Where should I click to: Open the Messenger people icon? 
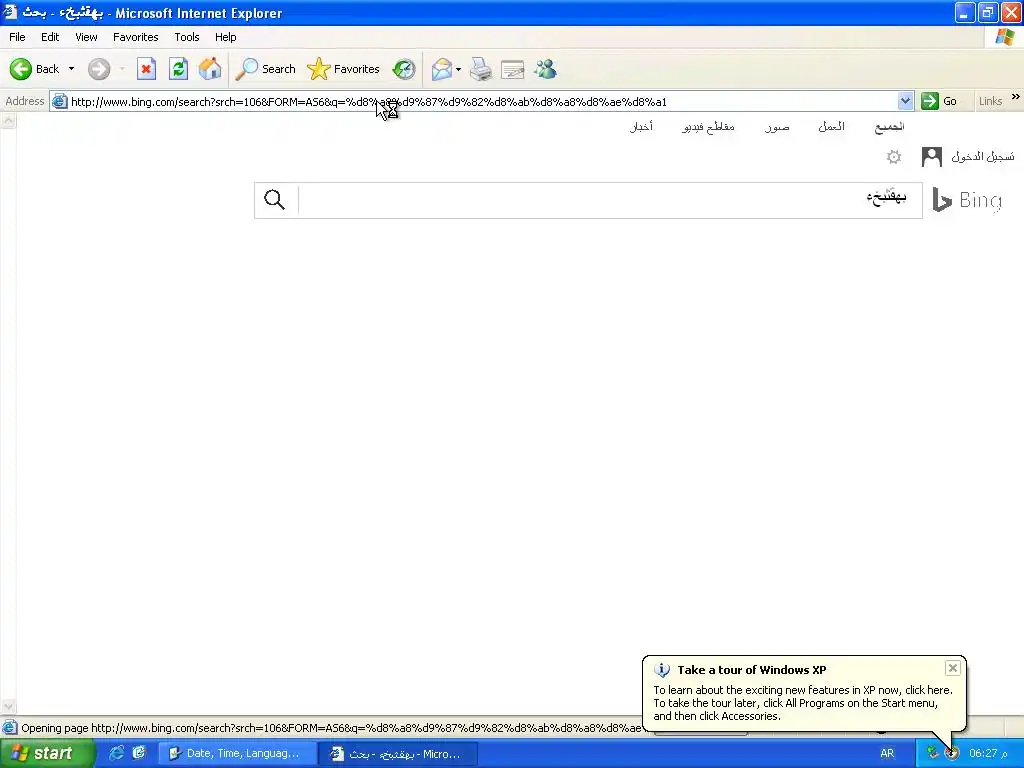coord(545,69)
